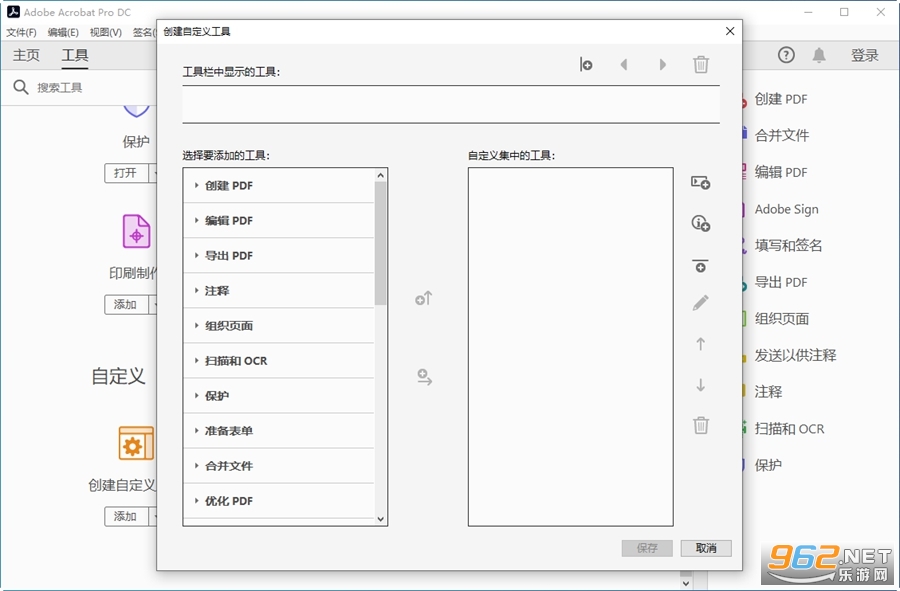900x591 pixels.
Task: Click the move up arrow beside custom set list
Action: point(700,344)
